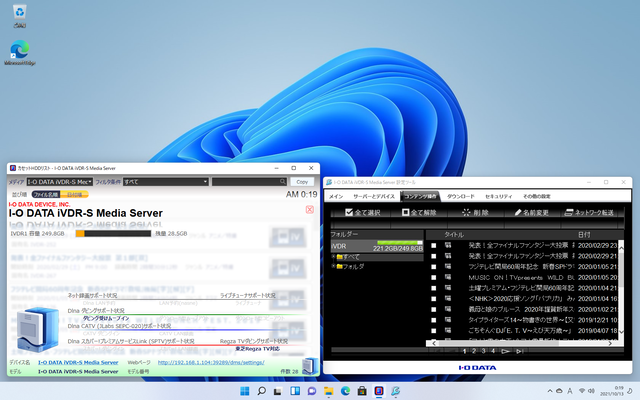Click the yellow folder icon for フォルダ

(x=340, y=266)
